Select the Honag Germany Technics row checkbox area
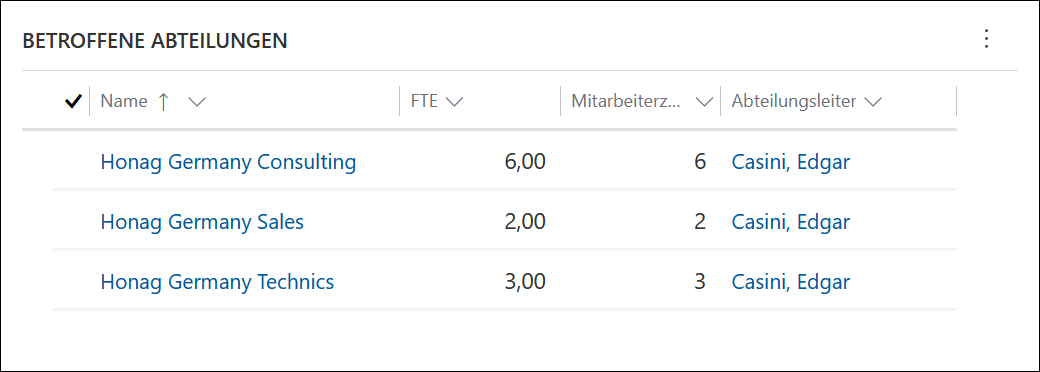 [x=73, y=282]
